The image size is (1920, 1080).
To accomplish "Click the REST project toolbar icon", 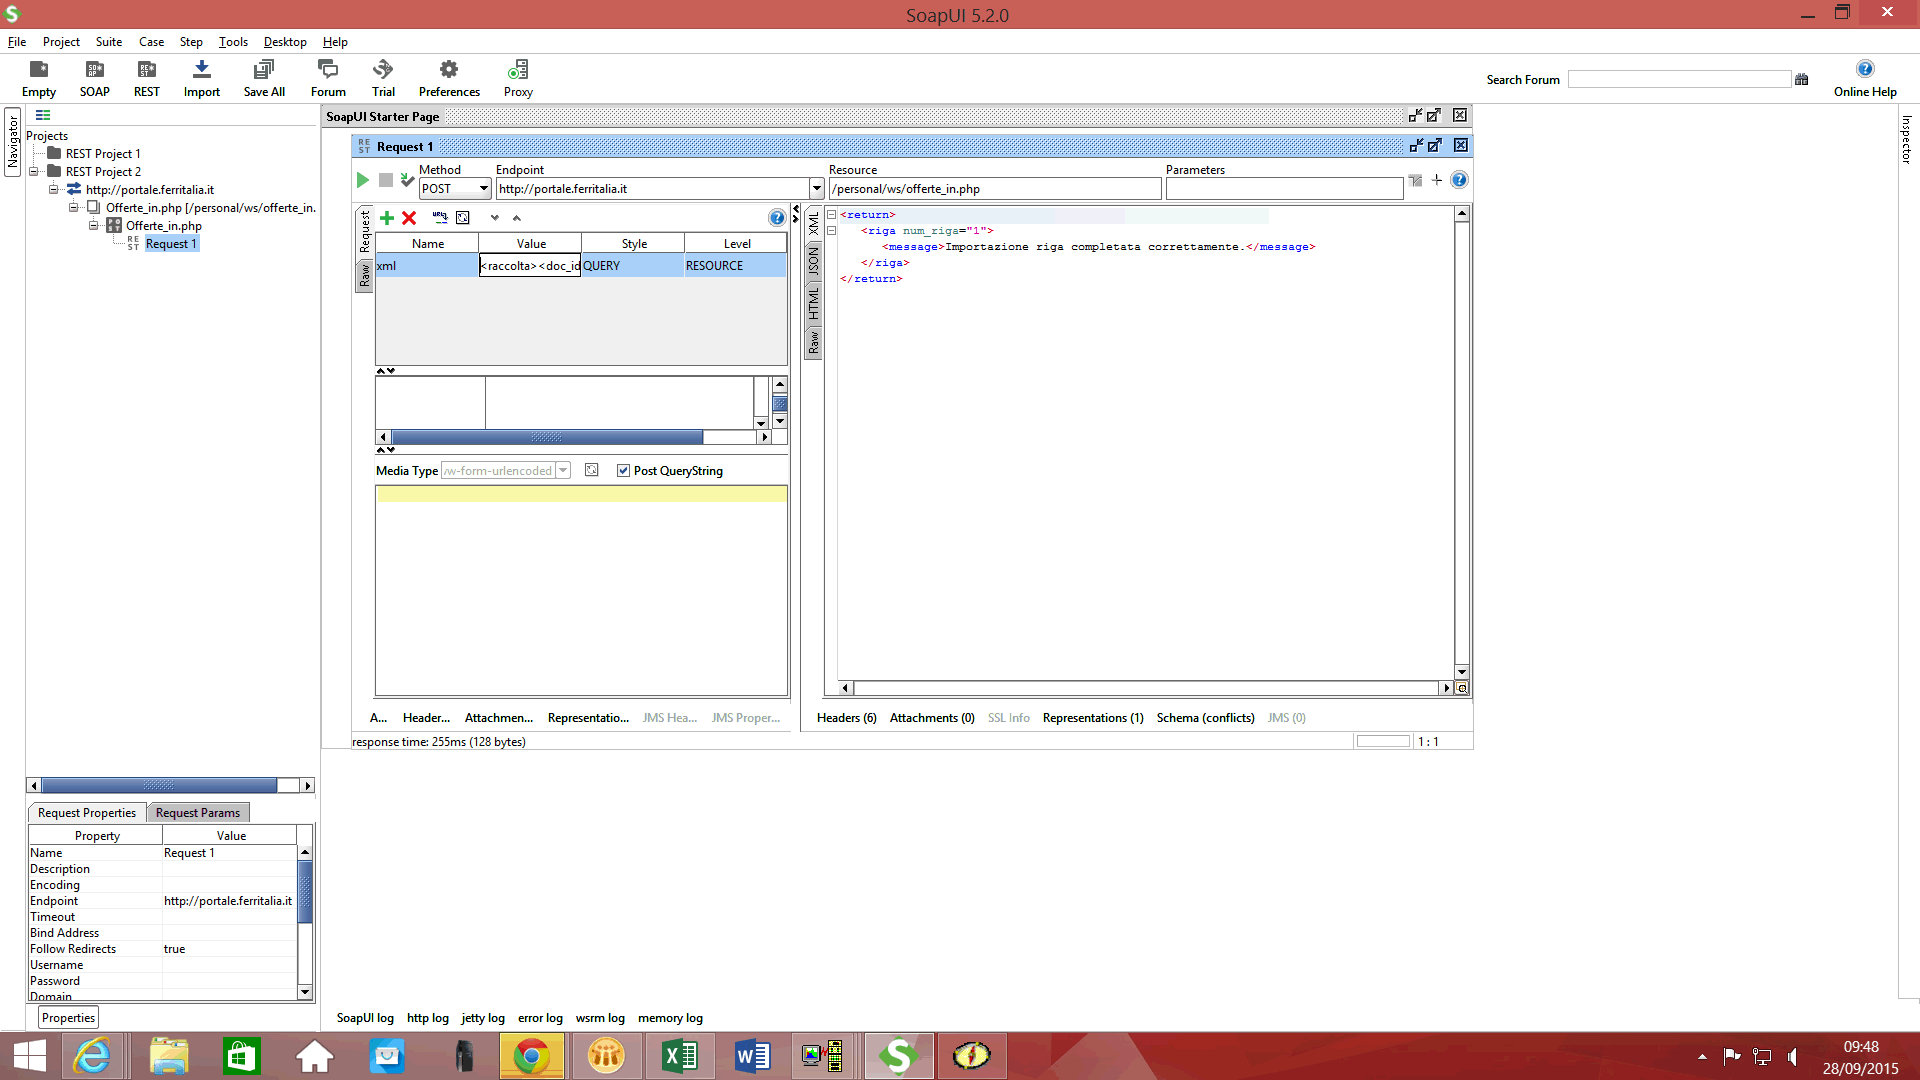I will point(147,78).
